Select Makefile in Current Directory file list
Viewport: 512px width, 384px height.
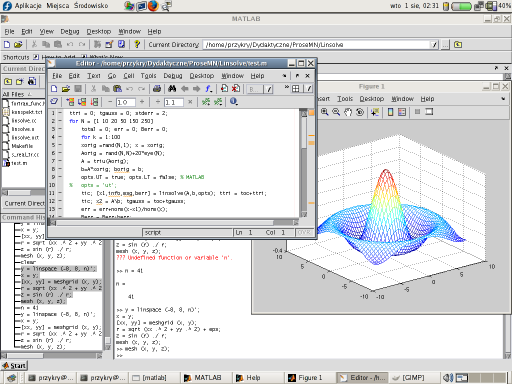click(22, 146)
